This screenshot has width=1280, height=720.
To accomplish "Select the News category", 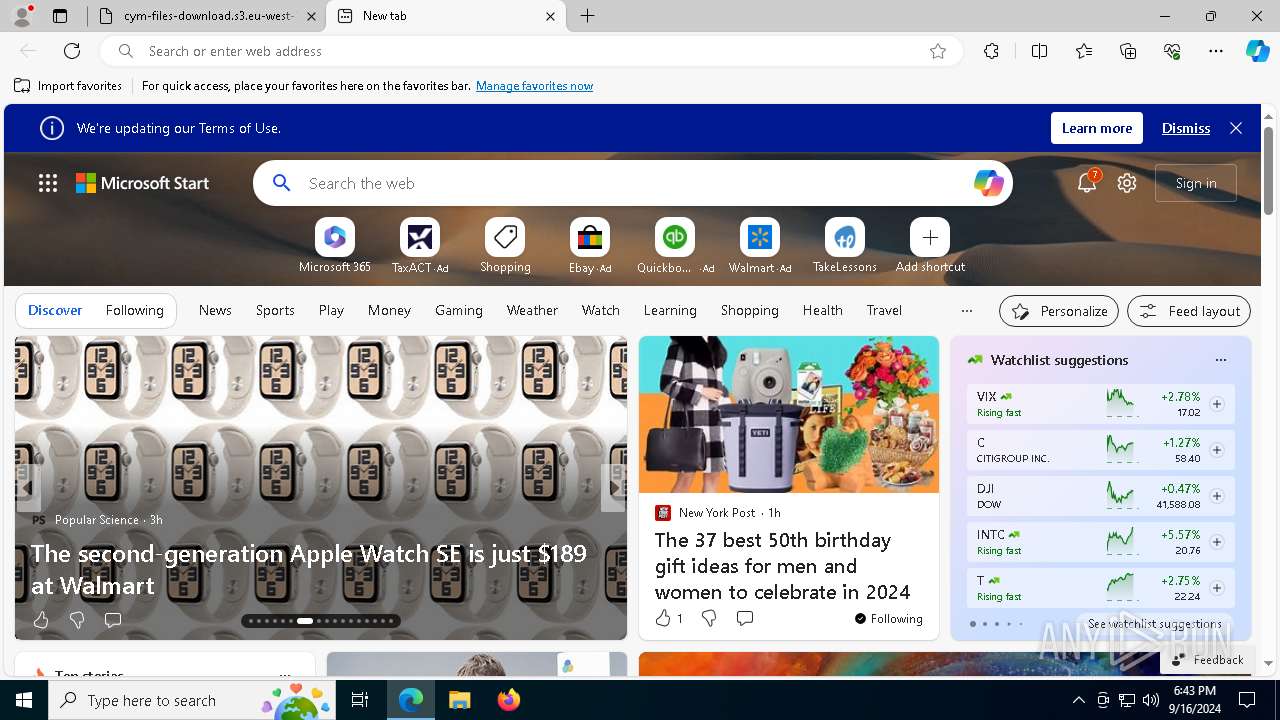I will click(215, 311).
